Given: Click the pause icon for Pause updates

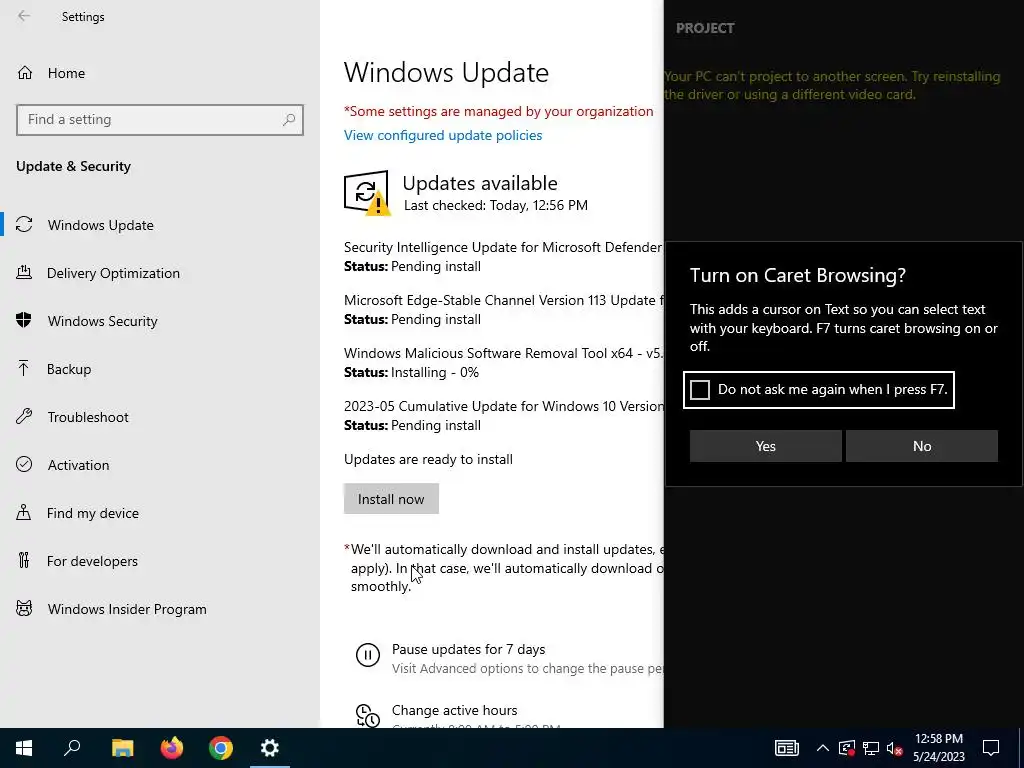Looking at the screenshot, I should pyautogui.click(x=368, y=654).
